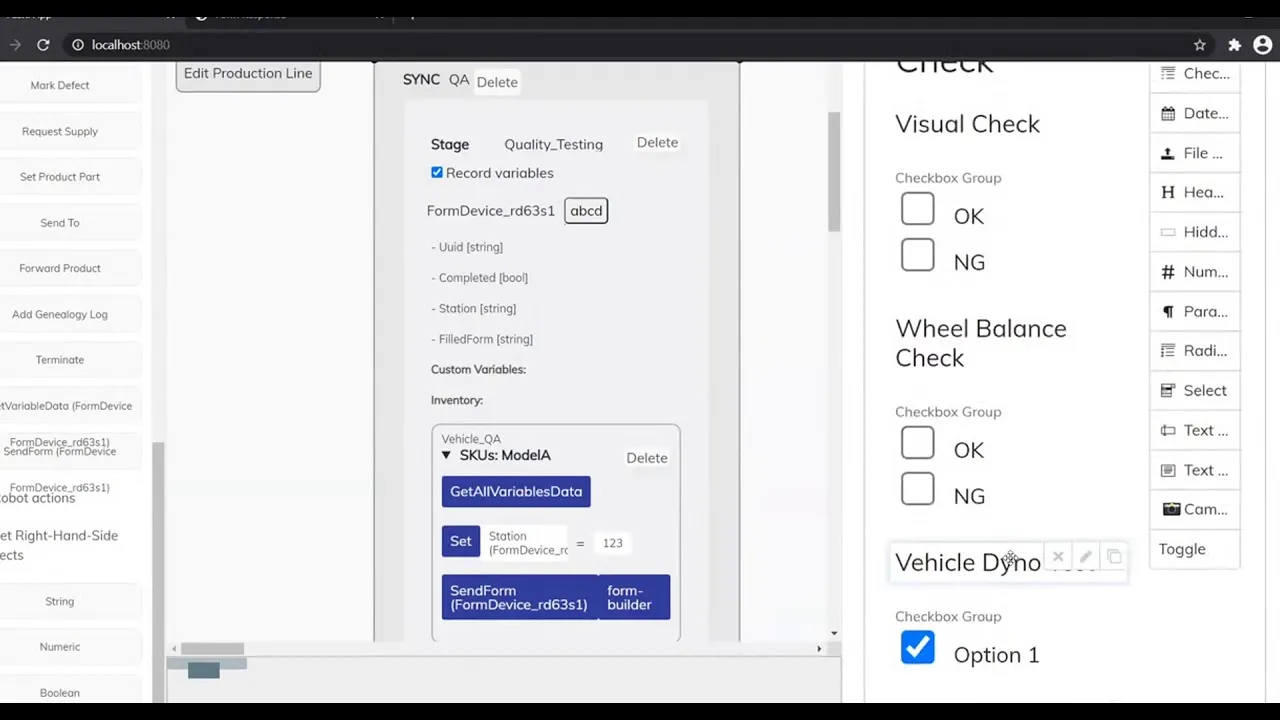Add a Toggle field from palette
1280x720 pixels.
pos(1195,549)
